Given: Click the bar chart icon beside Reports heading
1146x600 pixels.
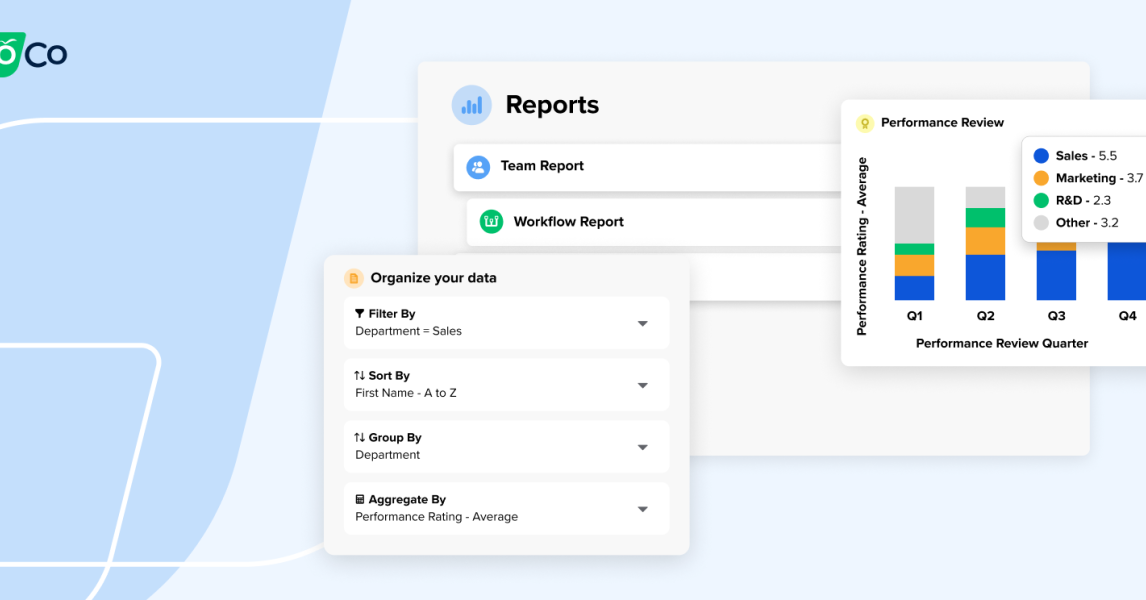Looking at the screenshot, I should (x=471, y=104).
